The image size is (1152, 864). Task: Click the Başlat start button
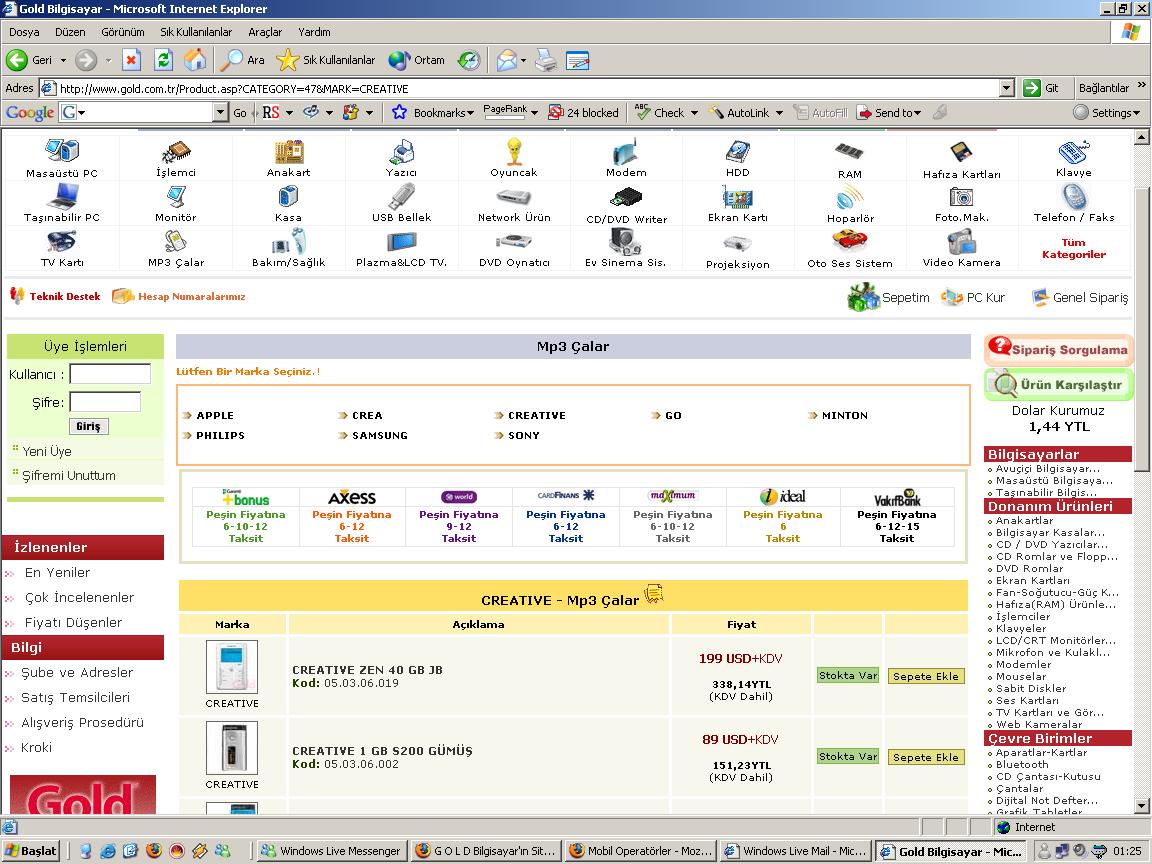[30, 851]
